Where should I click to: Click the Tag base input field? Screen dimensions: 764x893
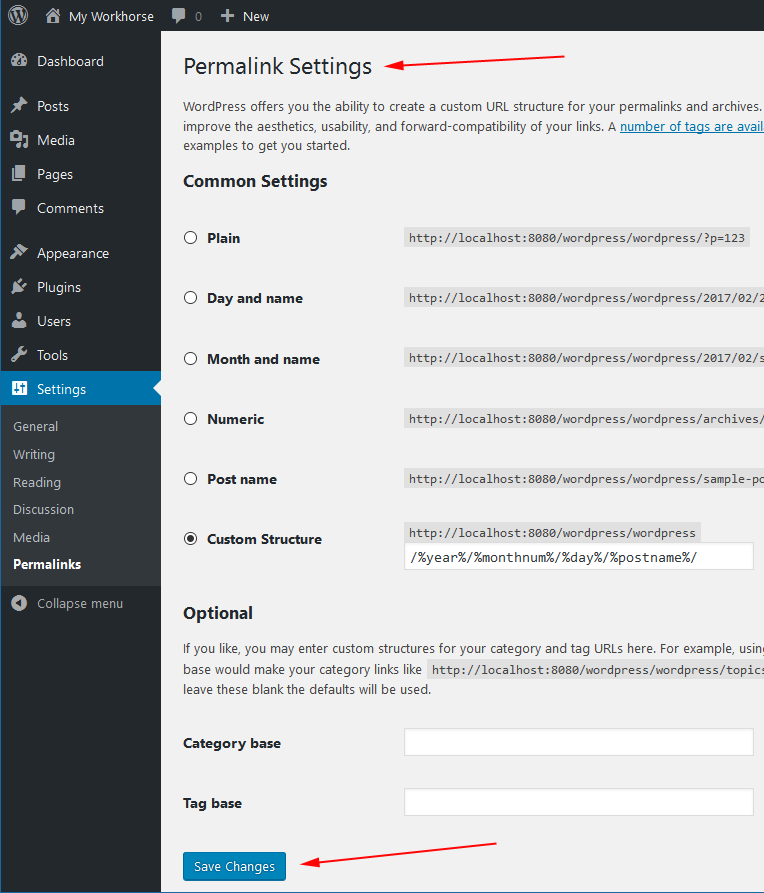point(578,802)
